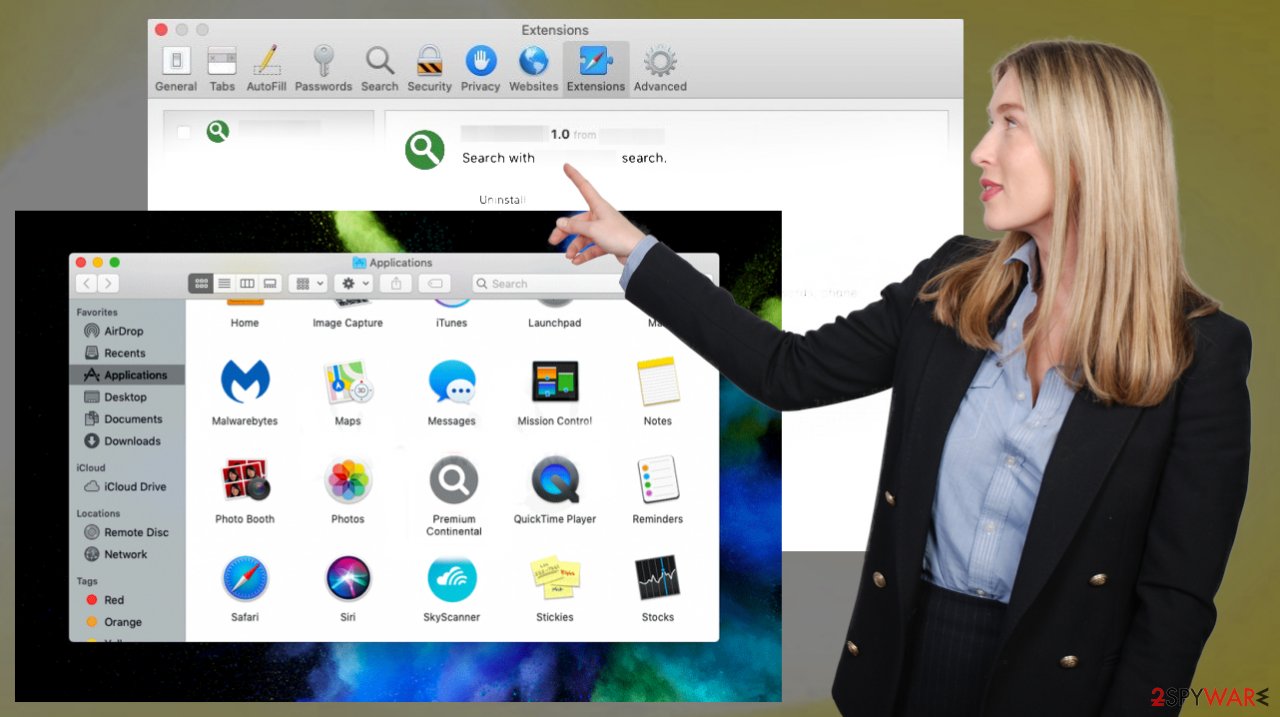
Task: Minimize the Finder Applications window
Action: tap(98, 262)
